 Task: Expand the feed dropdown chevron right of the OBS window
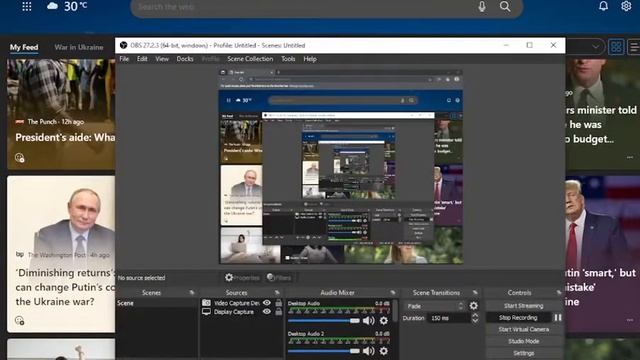coord(596,47)
